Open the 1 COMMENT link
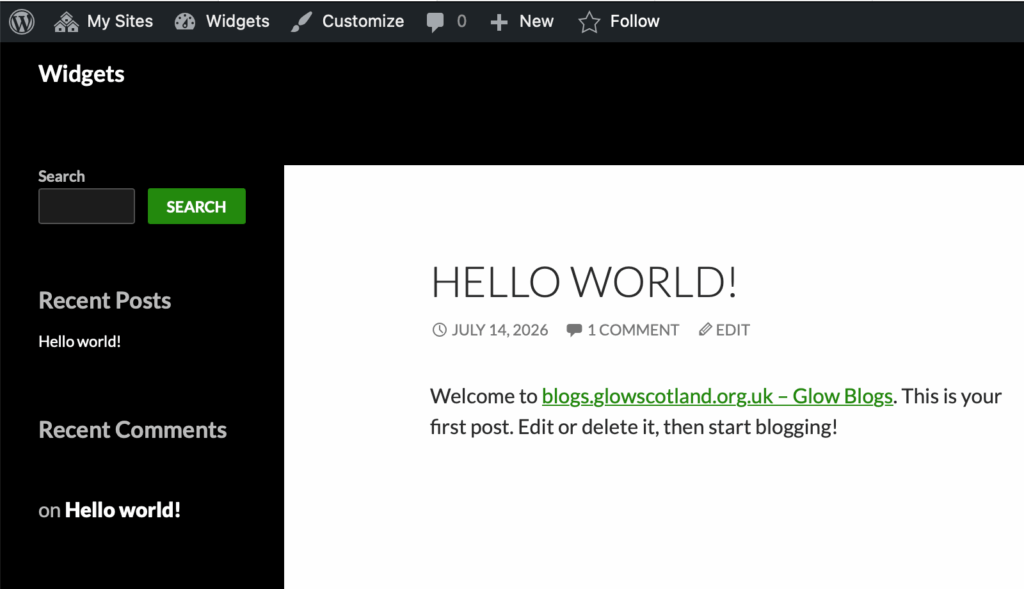Screen dimensions: 1024x589 633,330
